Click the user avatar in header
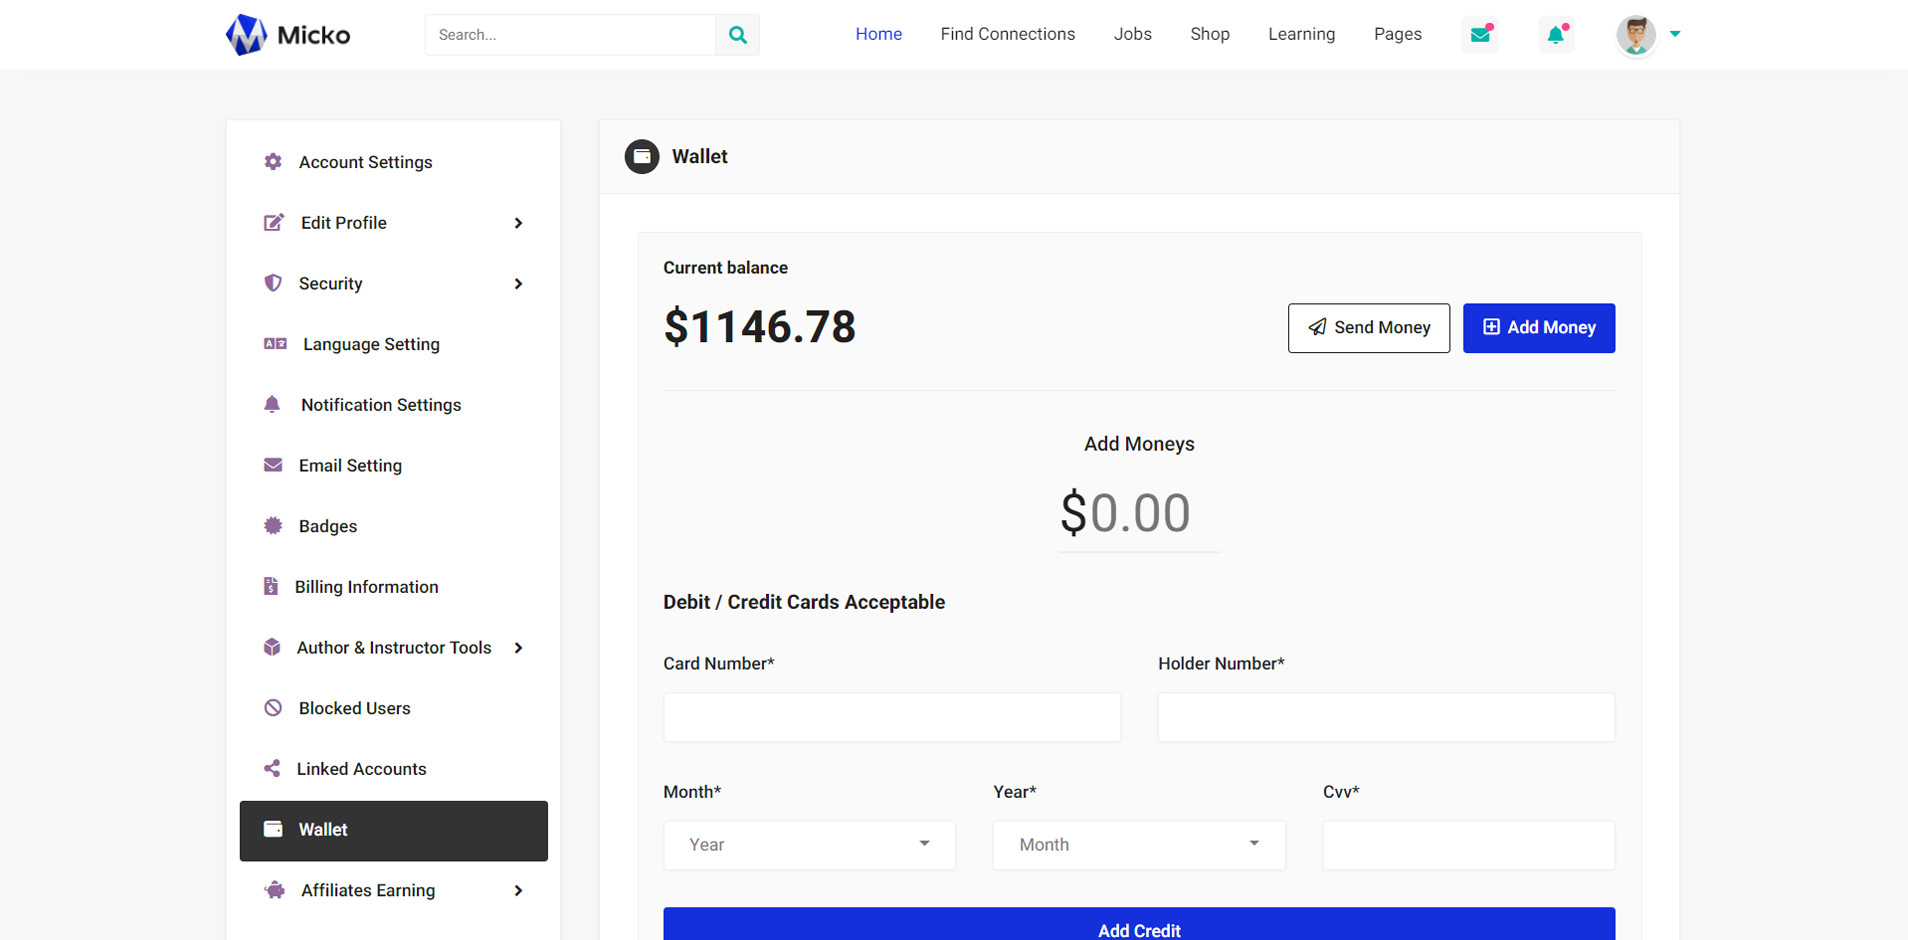 pyautogui.click(x=1635, y=35)
